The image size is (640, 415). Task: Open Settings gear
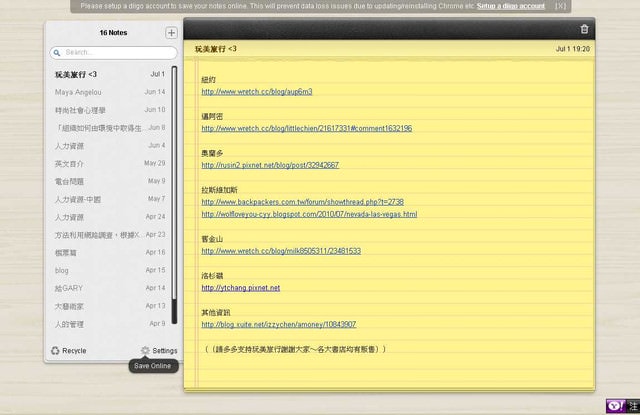[159, 351]
